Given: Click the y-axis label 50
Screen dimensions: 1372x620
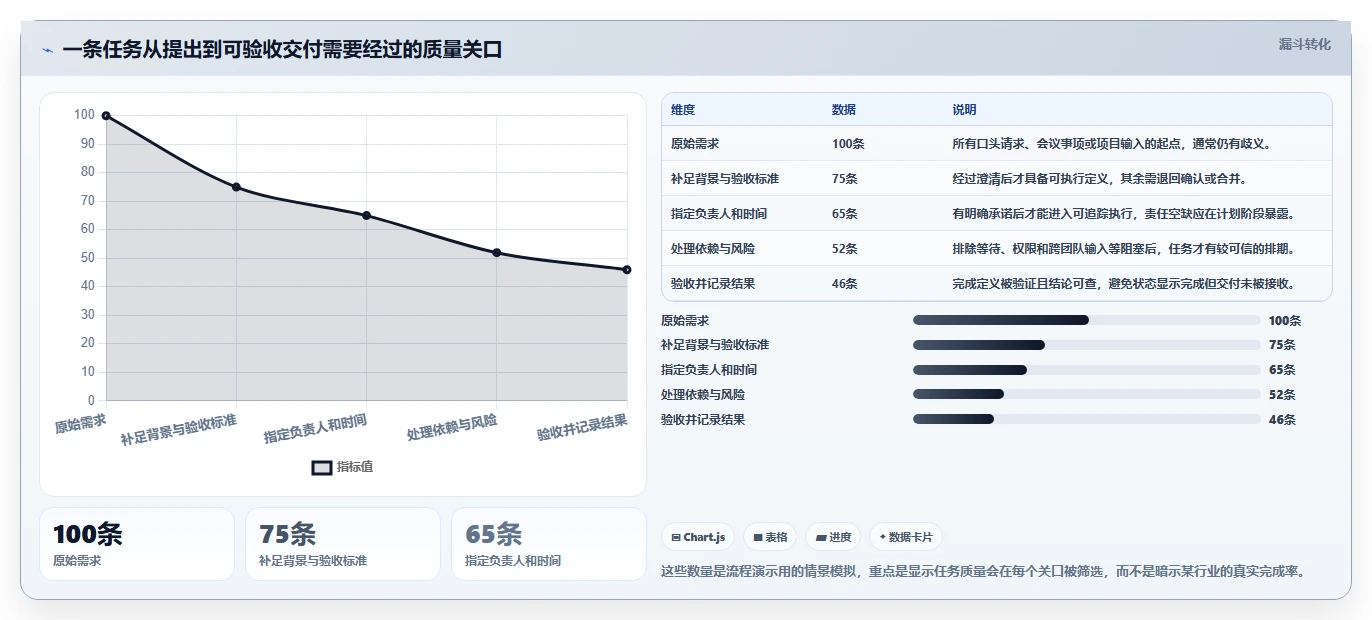Looking at the screenshot, I should coord(88,258).
